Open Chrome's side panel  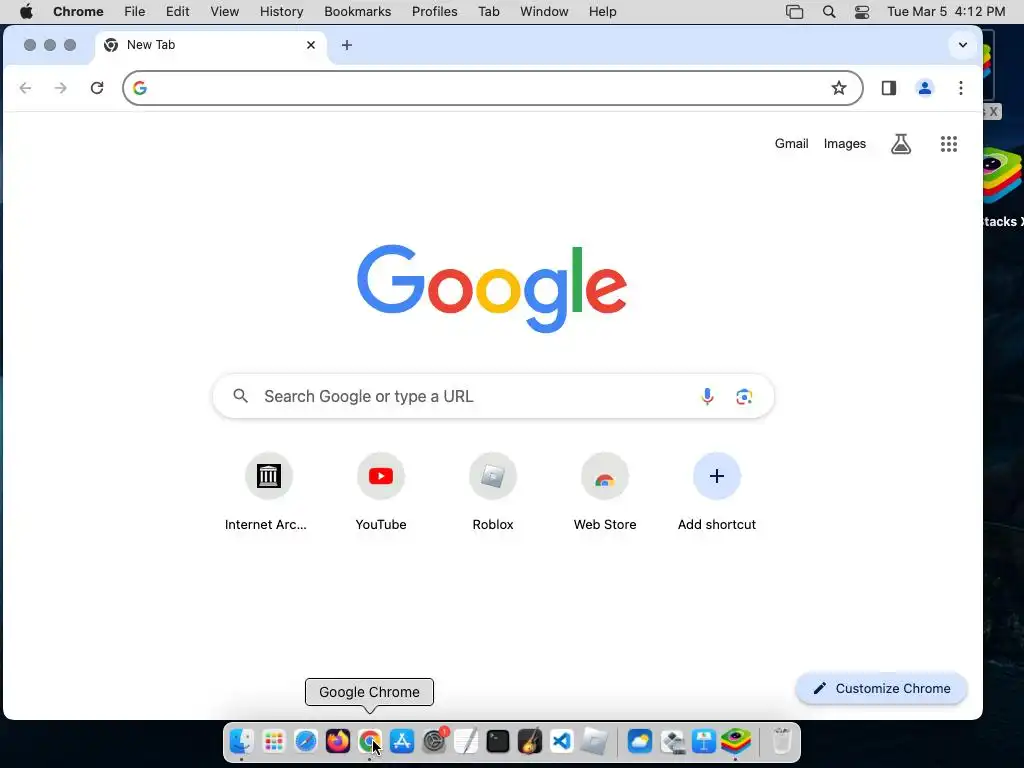tap(889, 88)
